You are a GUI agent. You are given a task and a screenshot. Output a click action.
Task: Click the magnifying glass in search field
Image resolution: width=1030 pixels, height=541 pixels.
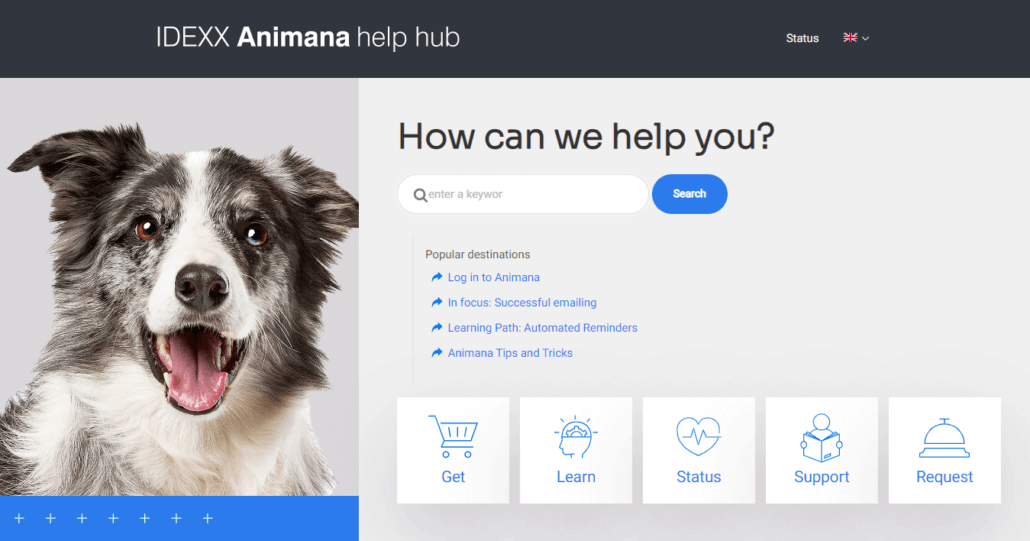coord(420,195)
